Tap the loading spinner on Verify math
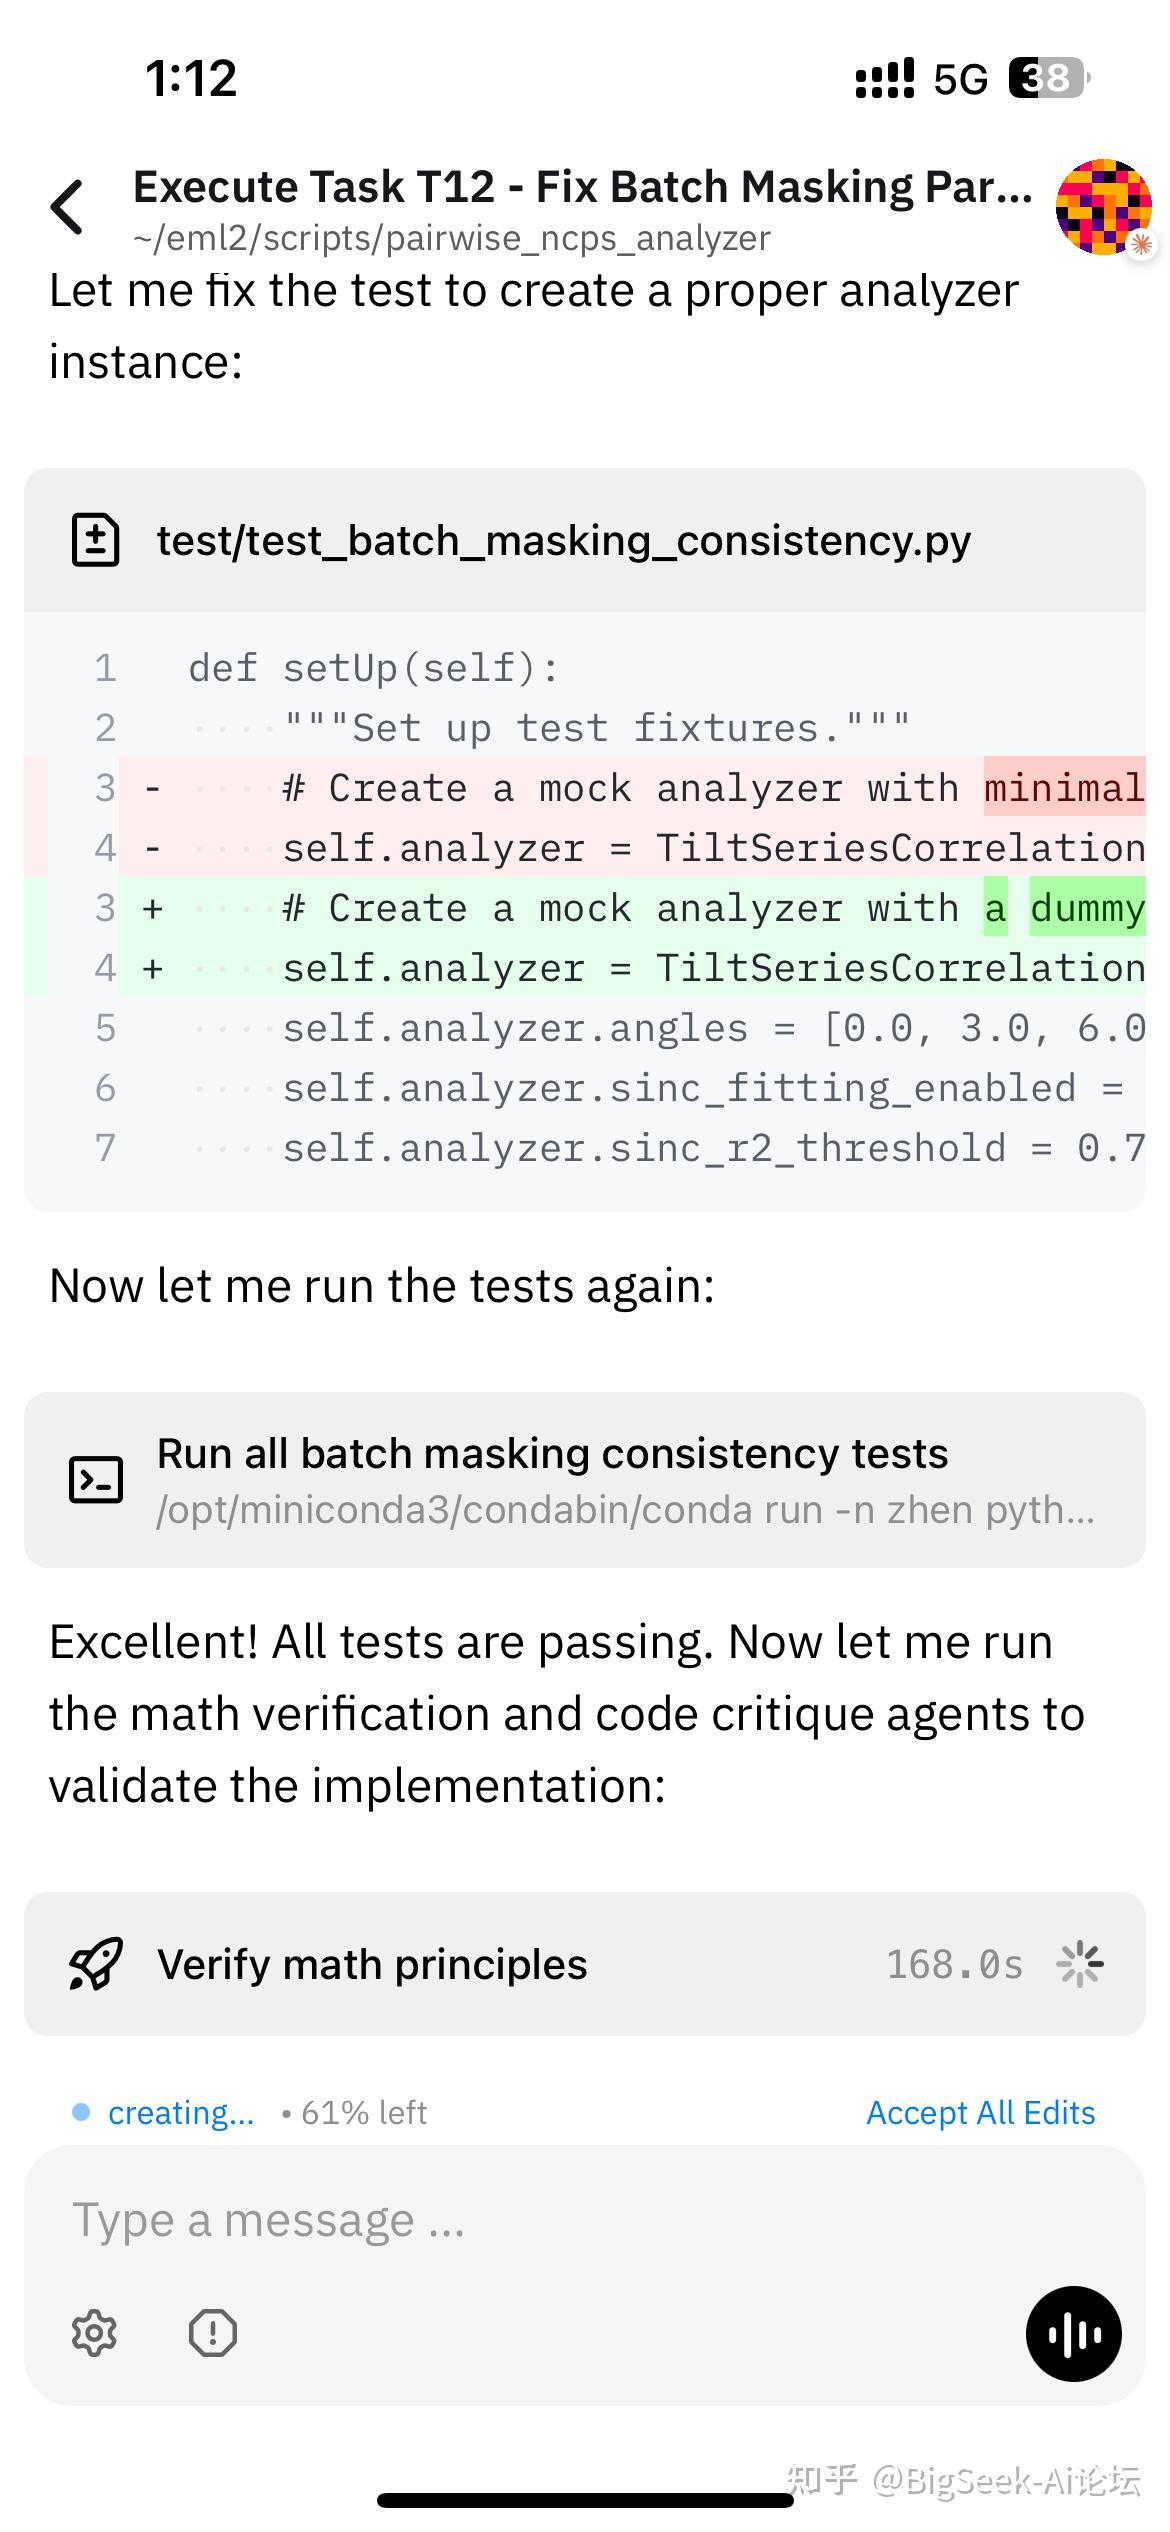 click(x=1079, y=1964)
